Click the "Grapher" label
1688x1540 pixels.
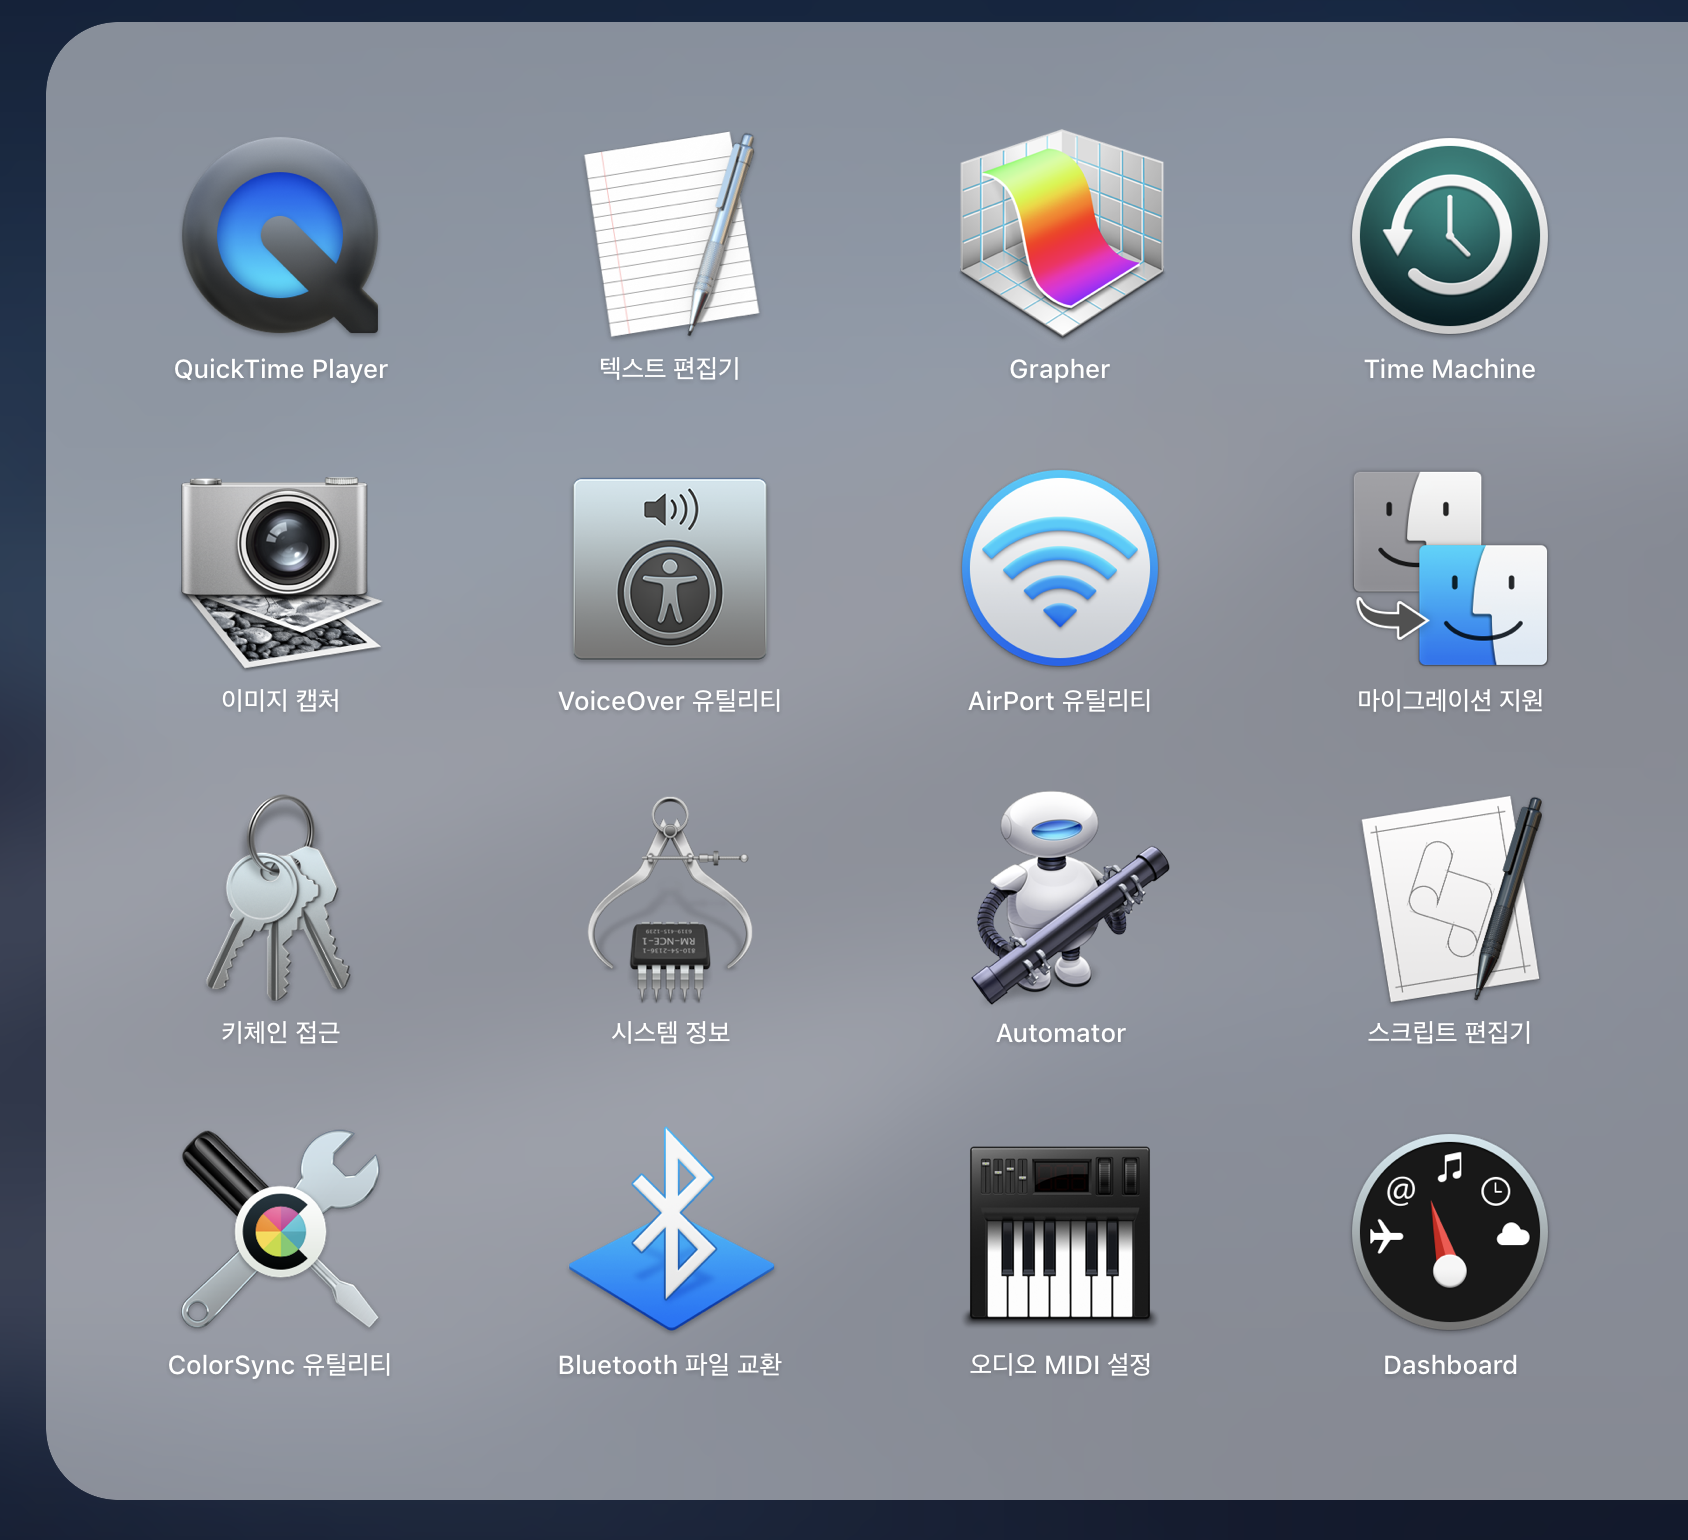click(1060, 369)
